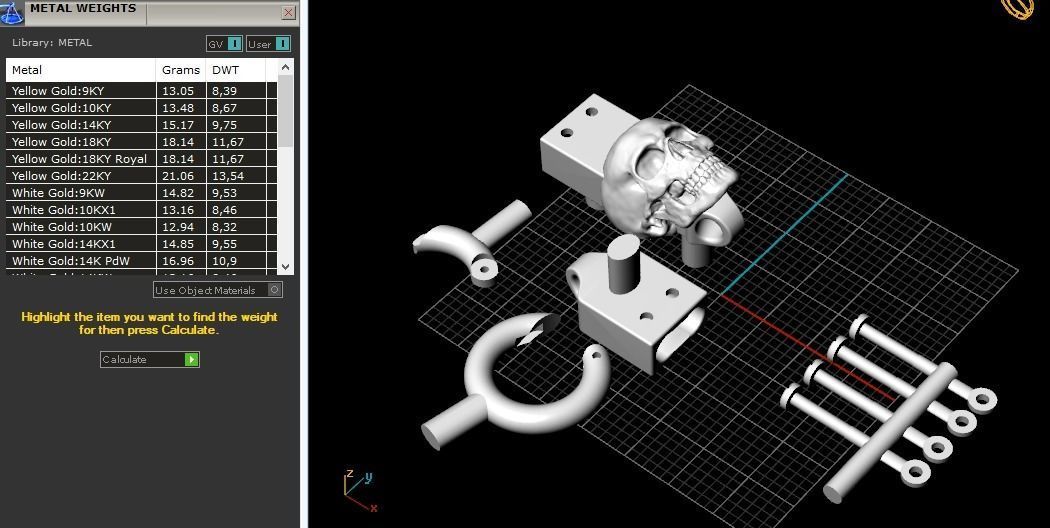Toggle the User library switch
This screenshot has width=1050, height=528.
tap(269, 44)
